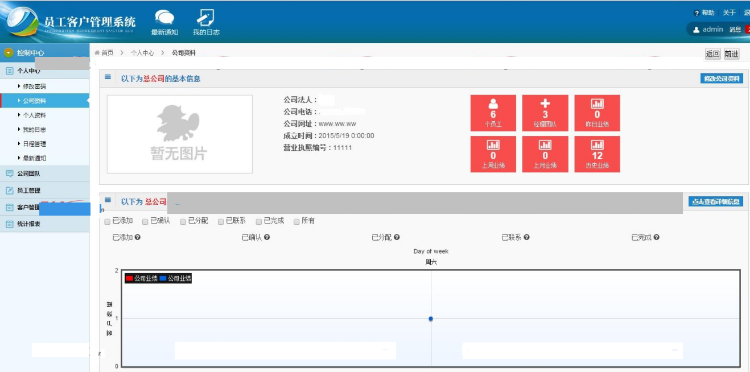Tick the 已完成 checkbox
750x372 pixels.
259,221
